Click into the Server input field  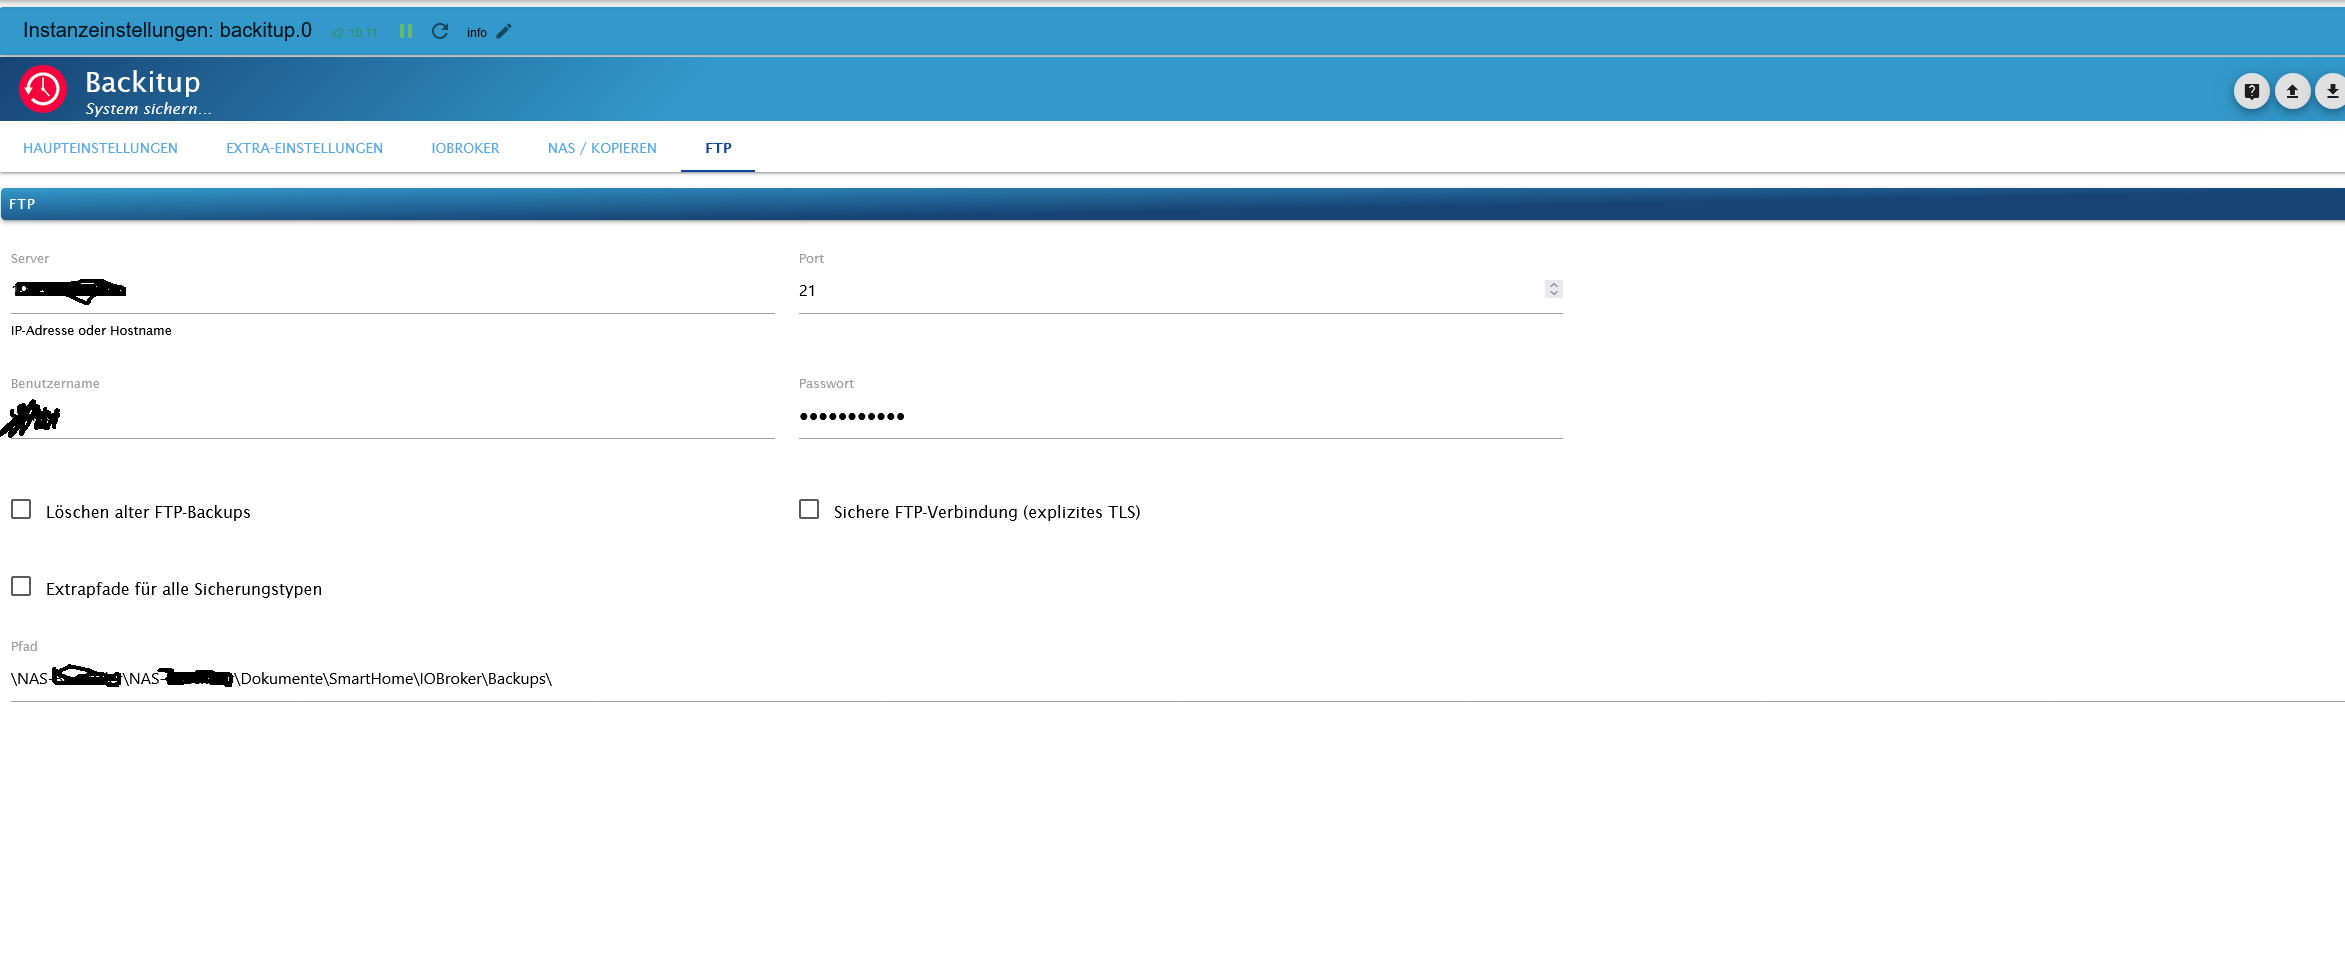pos(393,291)
